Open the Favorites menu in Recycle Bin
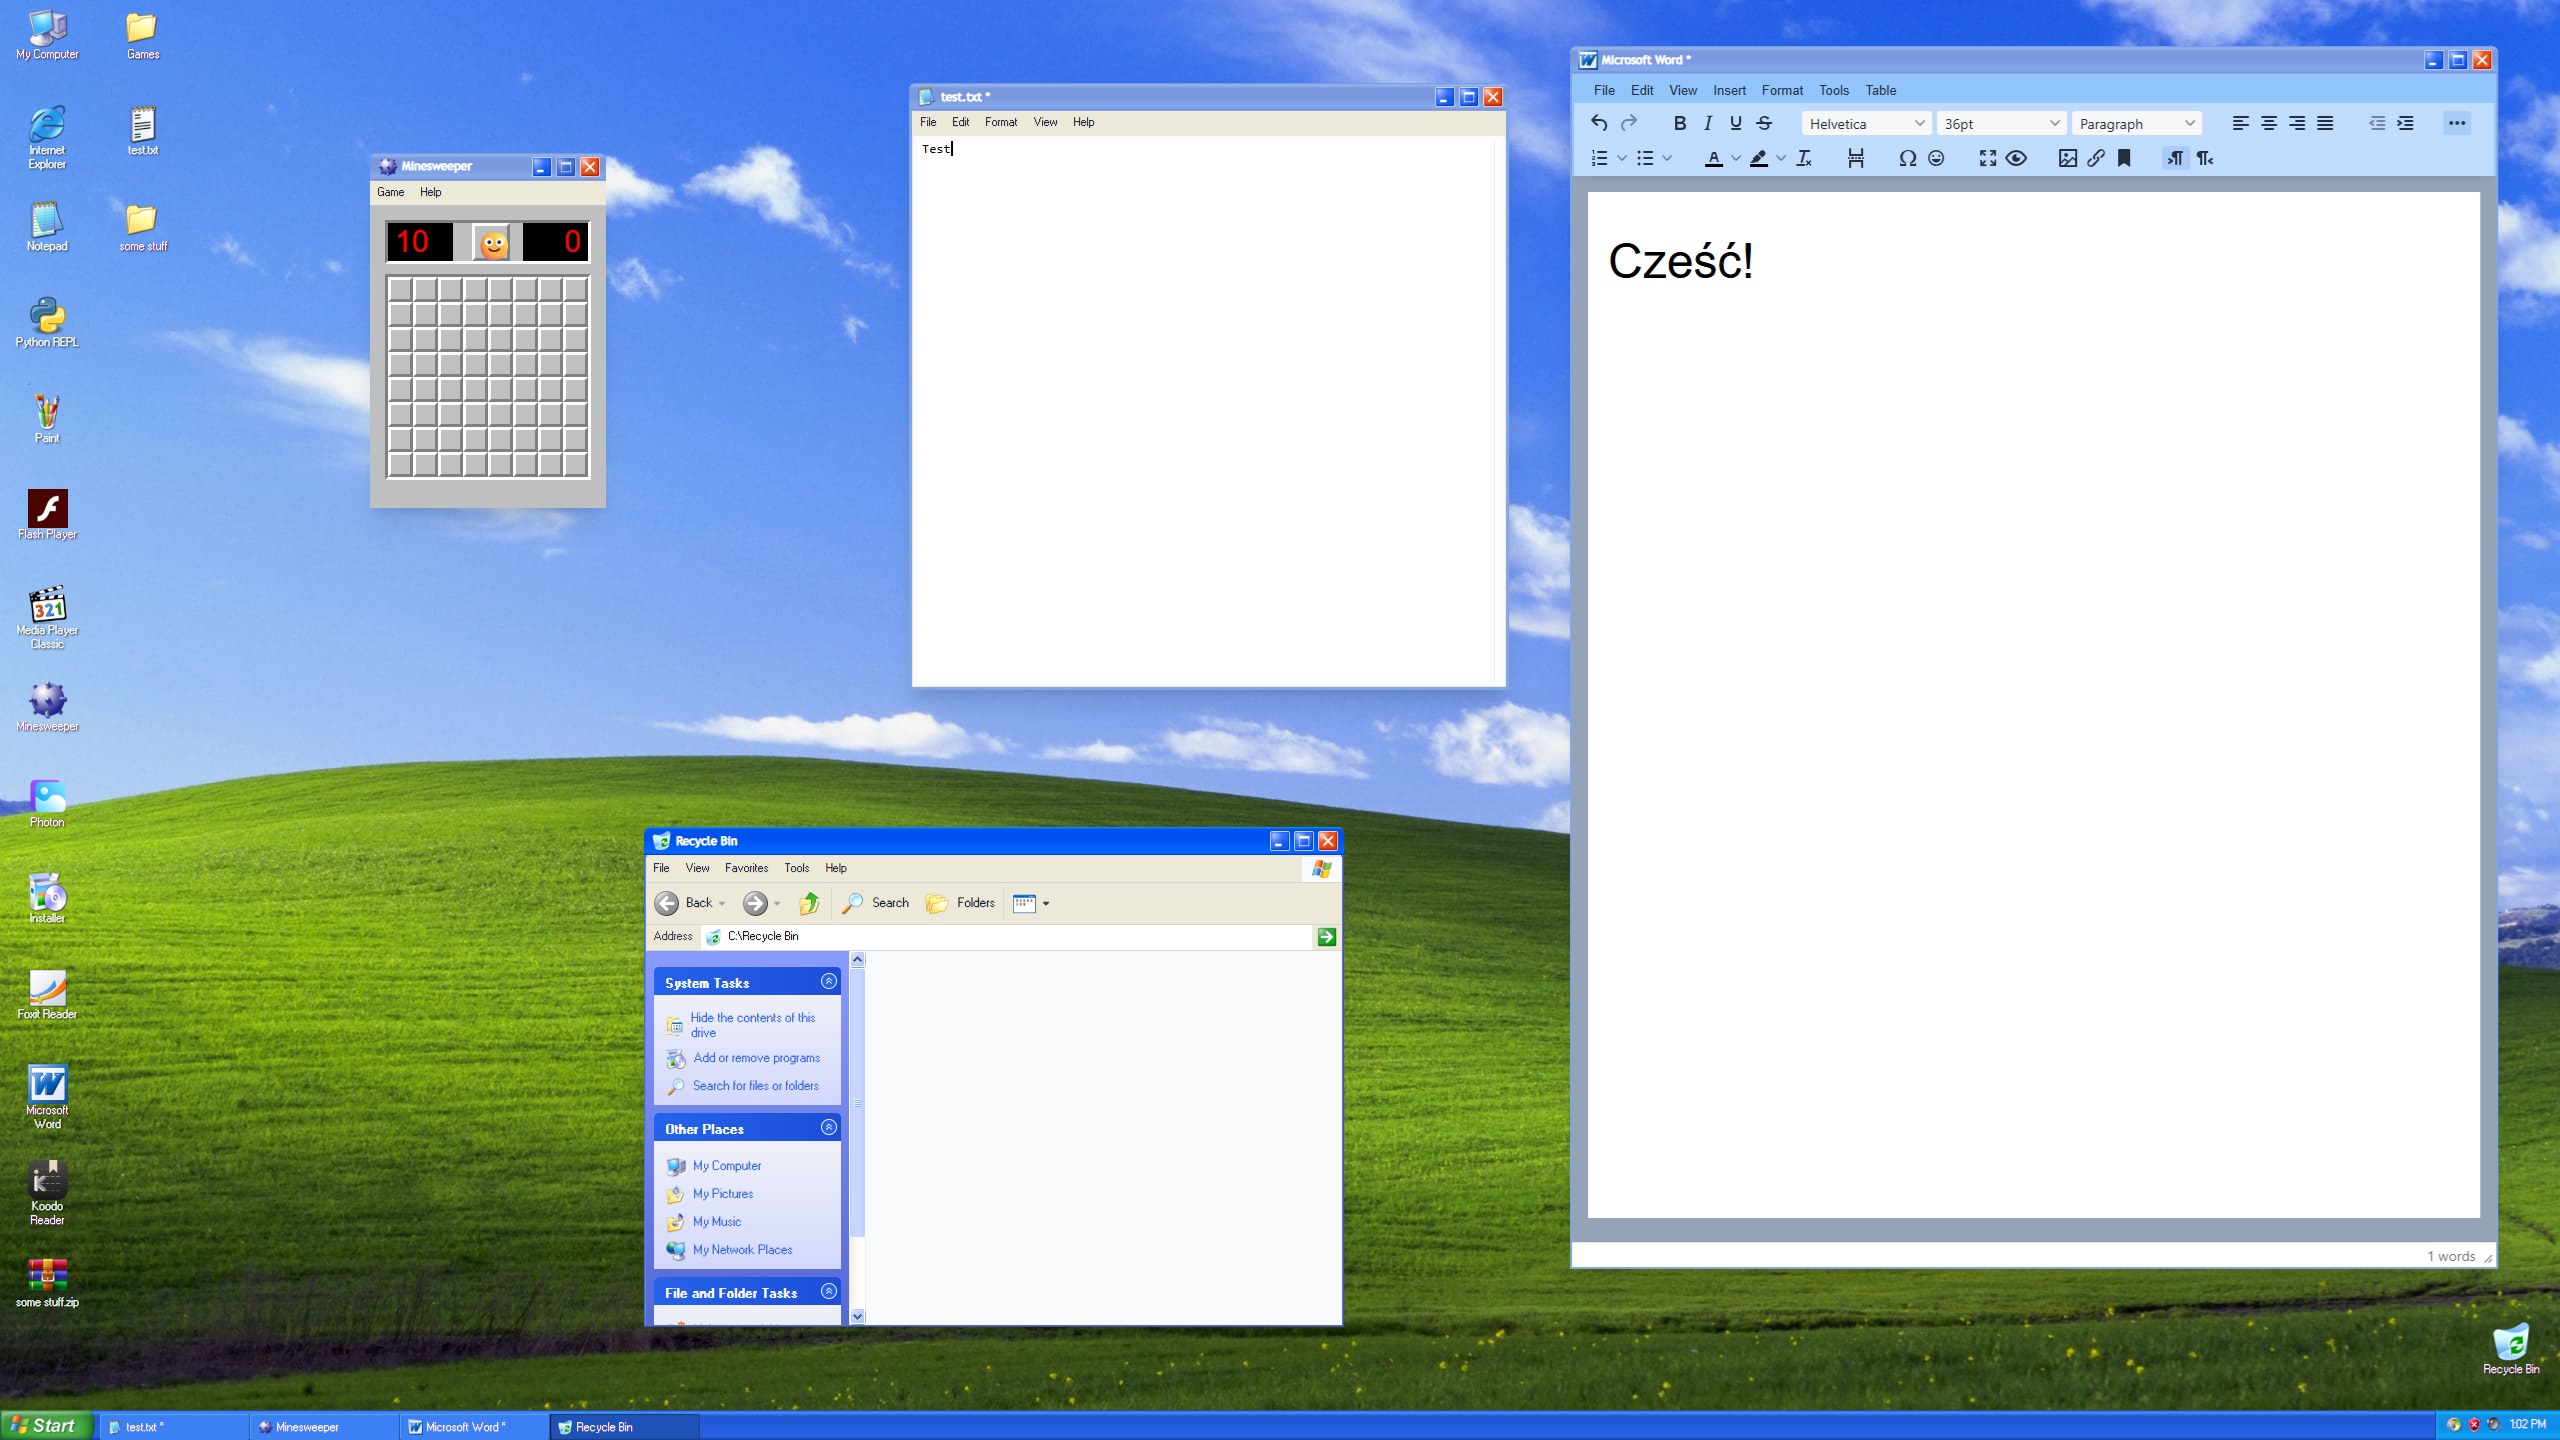Screen dimensions: 2560x1440 tap(746, 868)
